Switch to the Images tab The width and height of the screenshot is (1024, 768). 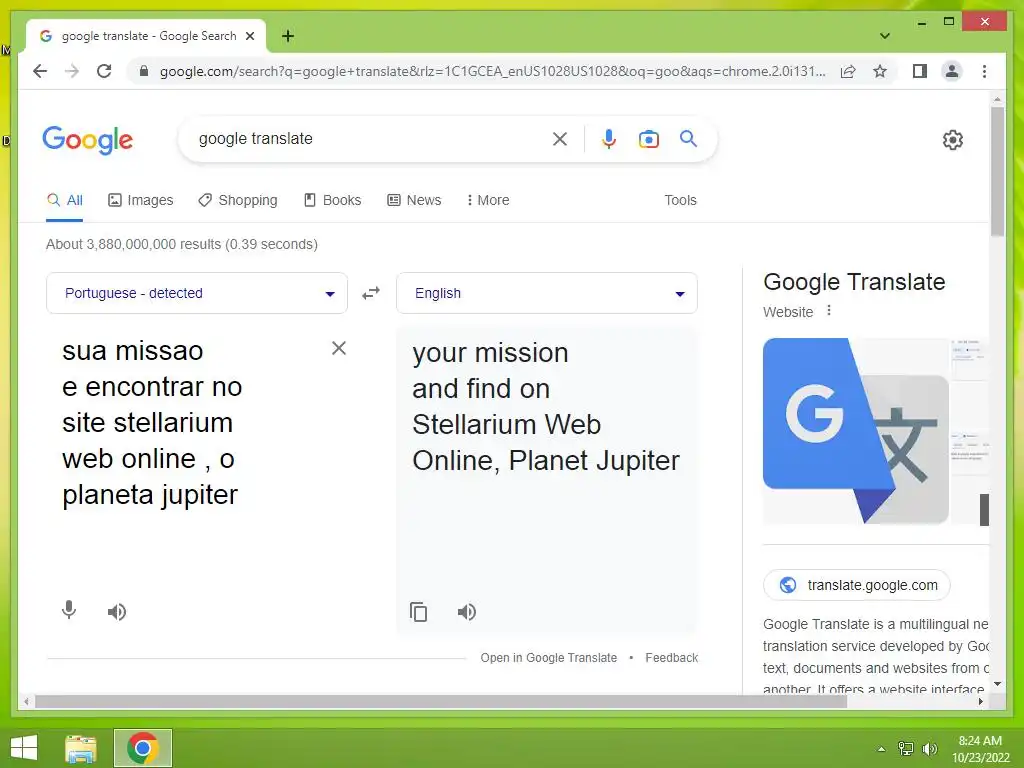(140, 200)
